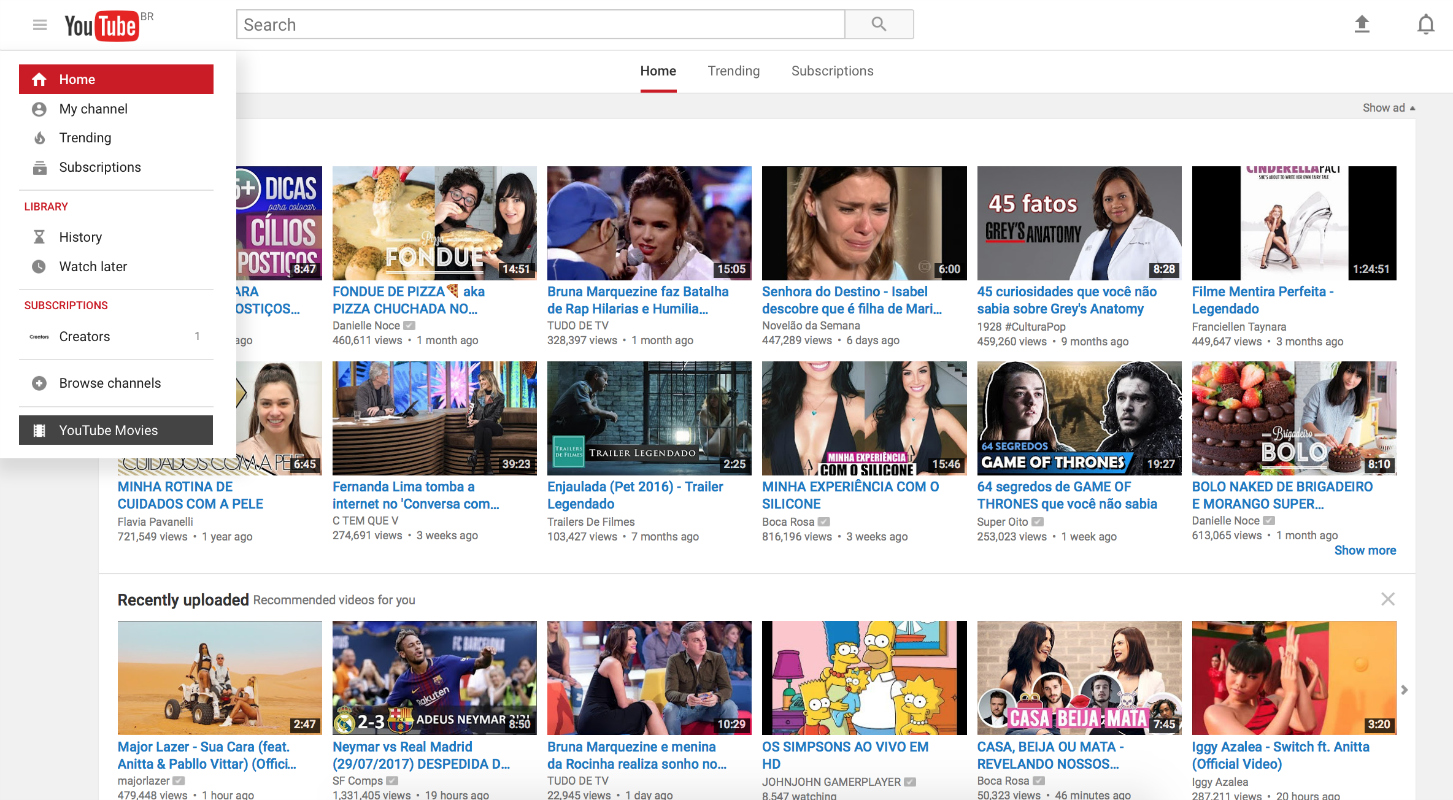
Task: Expand the Show ad toggle
Action: coord(1389,108)
